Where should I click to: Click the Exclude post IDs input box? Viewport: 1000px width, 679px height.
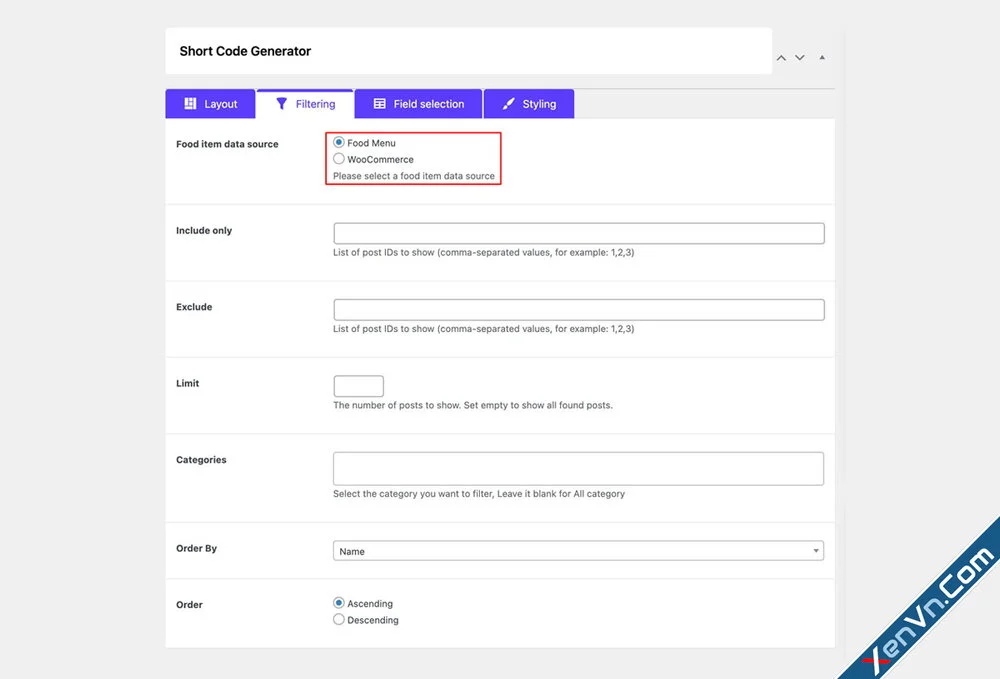(578, 309)
